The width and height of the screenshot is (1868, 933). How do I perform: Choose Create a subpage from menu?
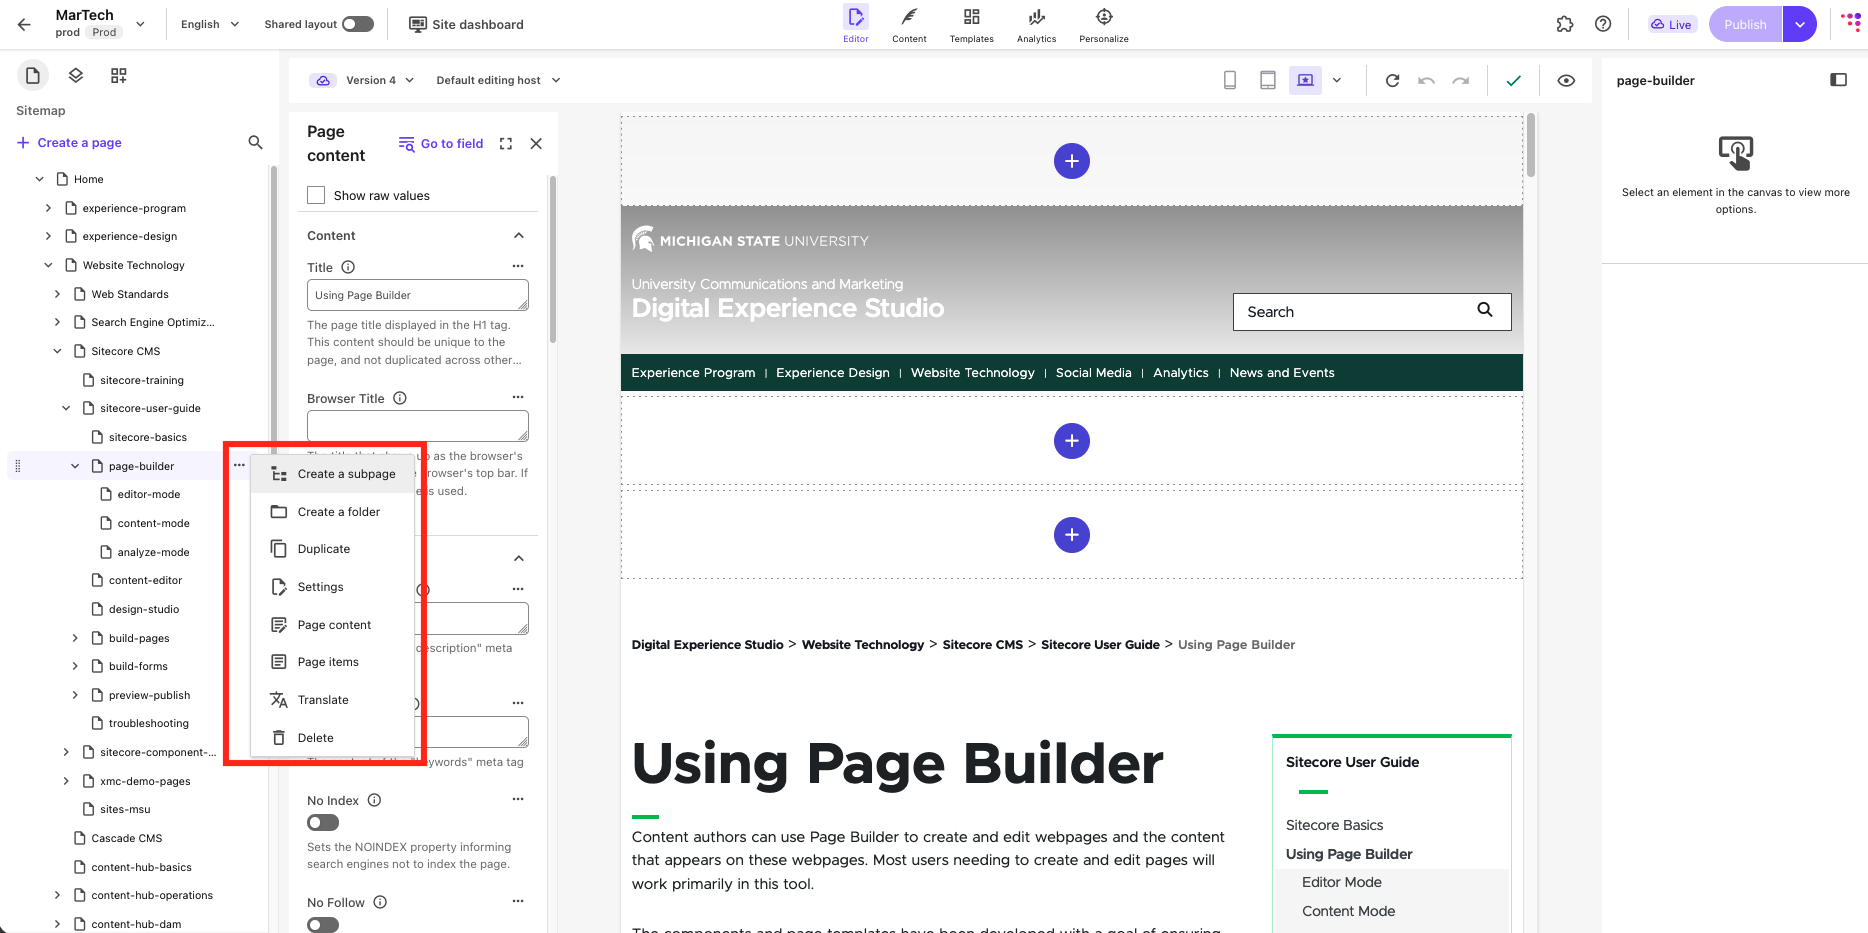(x=332, y=474)
